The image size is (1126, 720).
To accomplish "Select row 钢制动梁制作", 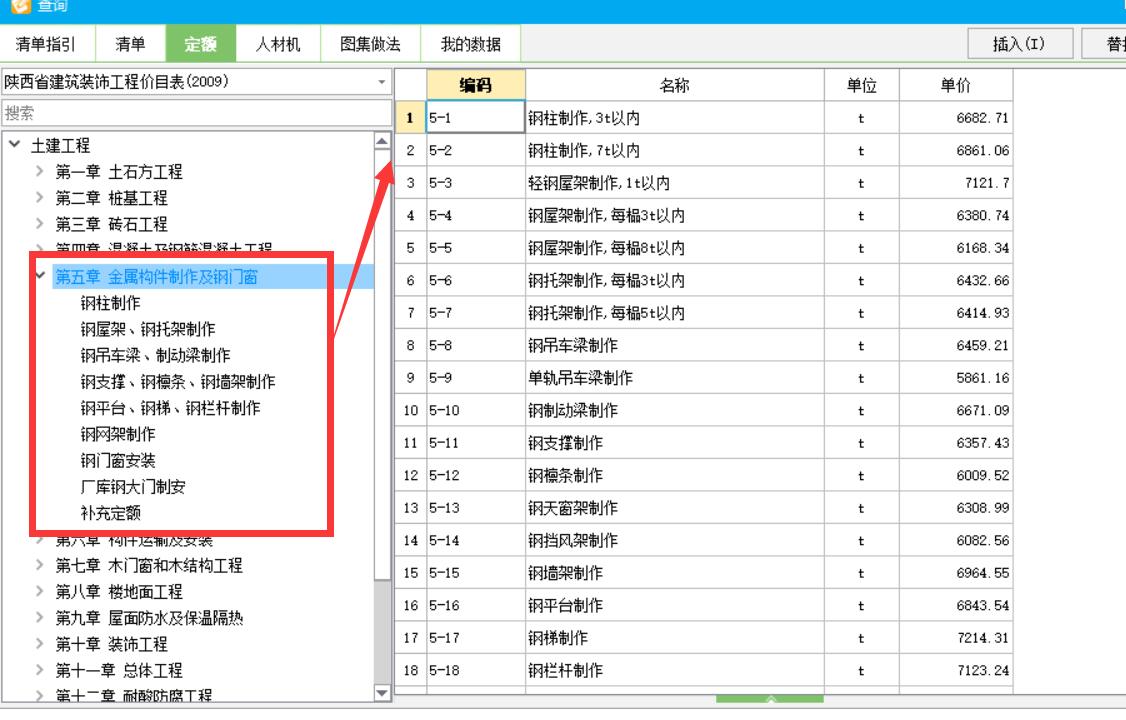I will tap(704, 411).
